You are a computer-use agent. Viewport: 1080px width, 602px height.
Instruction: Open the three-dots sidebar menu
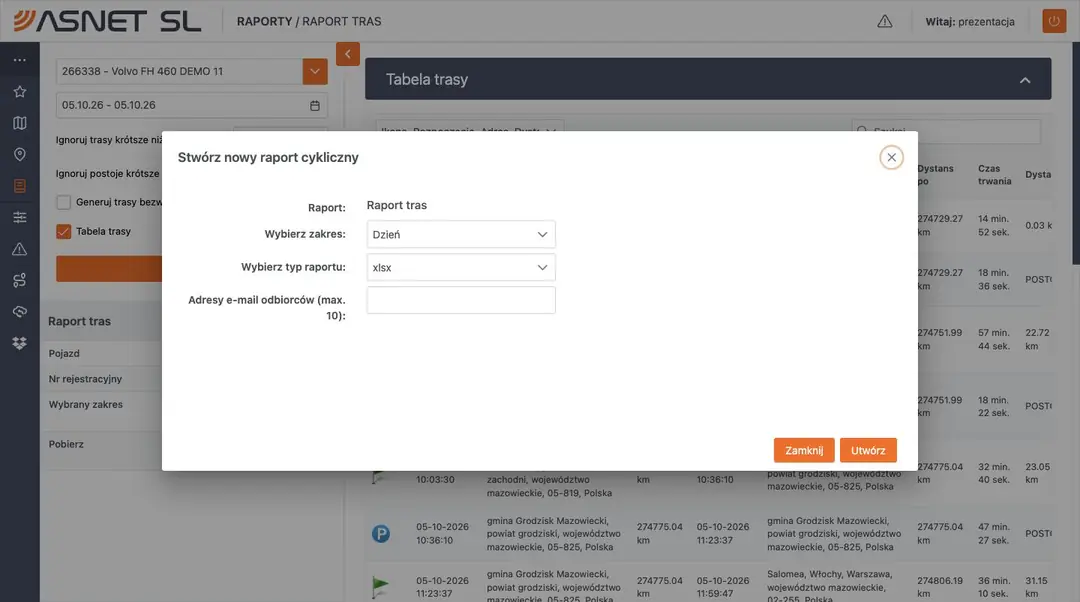20,60
